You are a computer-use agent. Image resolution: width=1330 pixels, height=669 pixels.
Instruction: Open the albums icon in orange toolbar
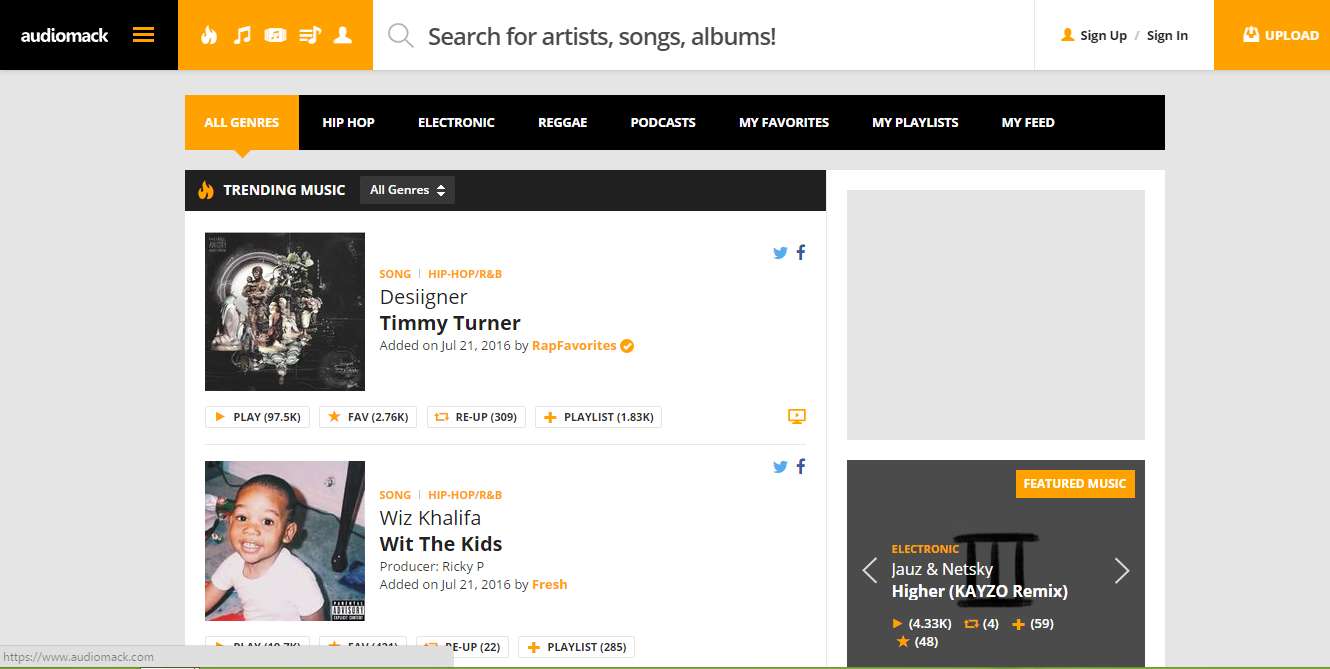[x=276, y=35]
